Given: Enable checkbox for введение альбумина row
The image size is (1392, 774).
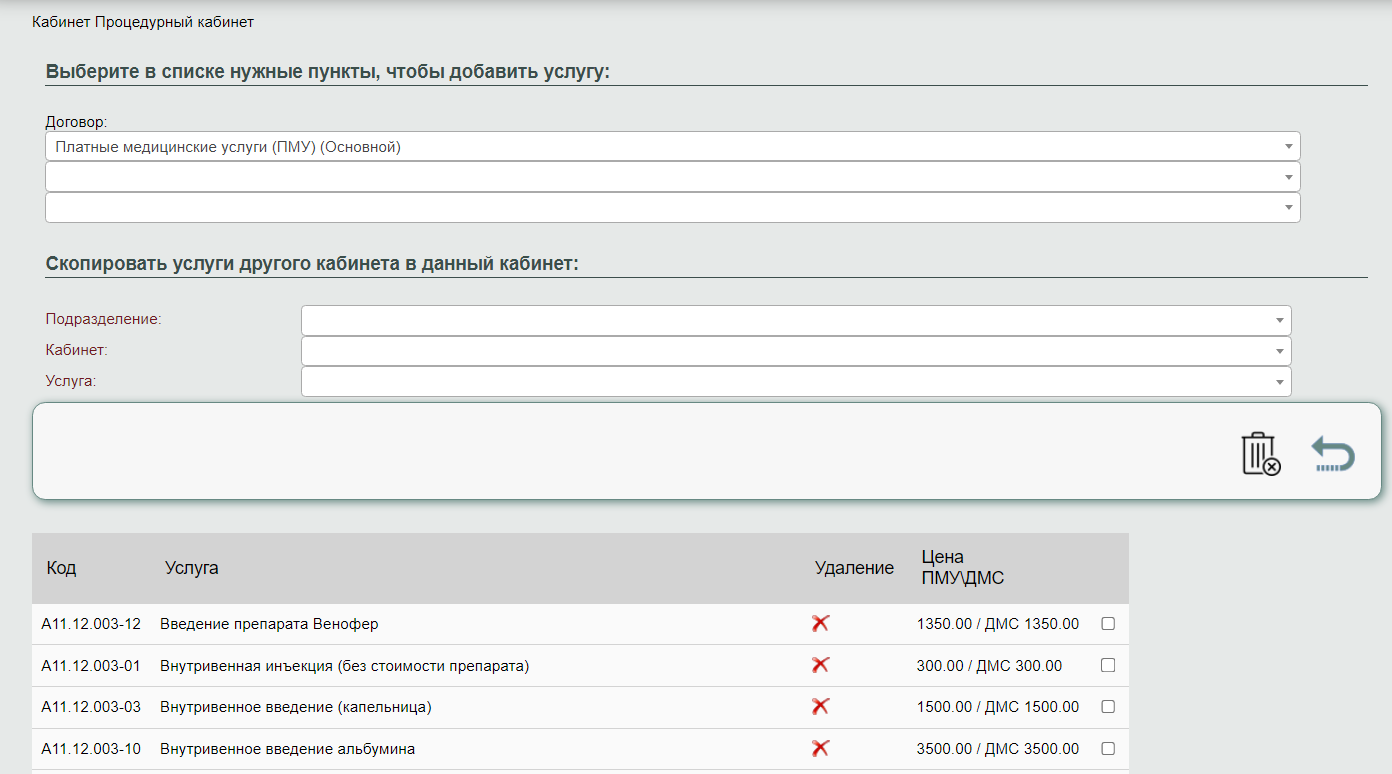Looking at the screenshot, I should click(x=1108, y=749).
